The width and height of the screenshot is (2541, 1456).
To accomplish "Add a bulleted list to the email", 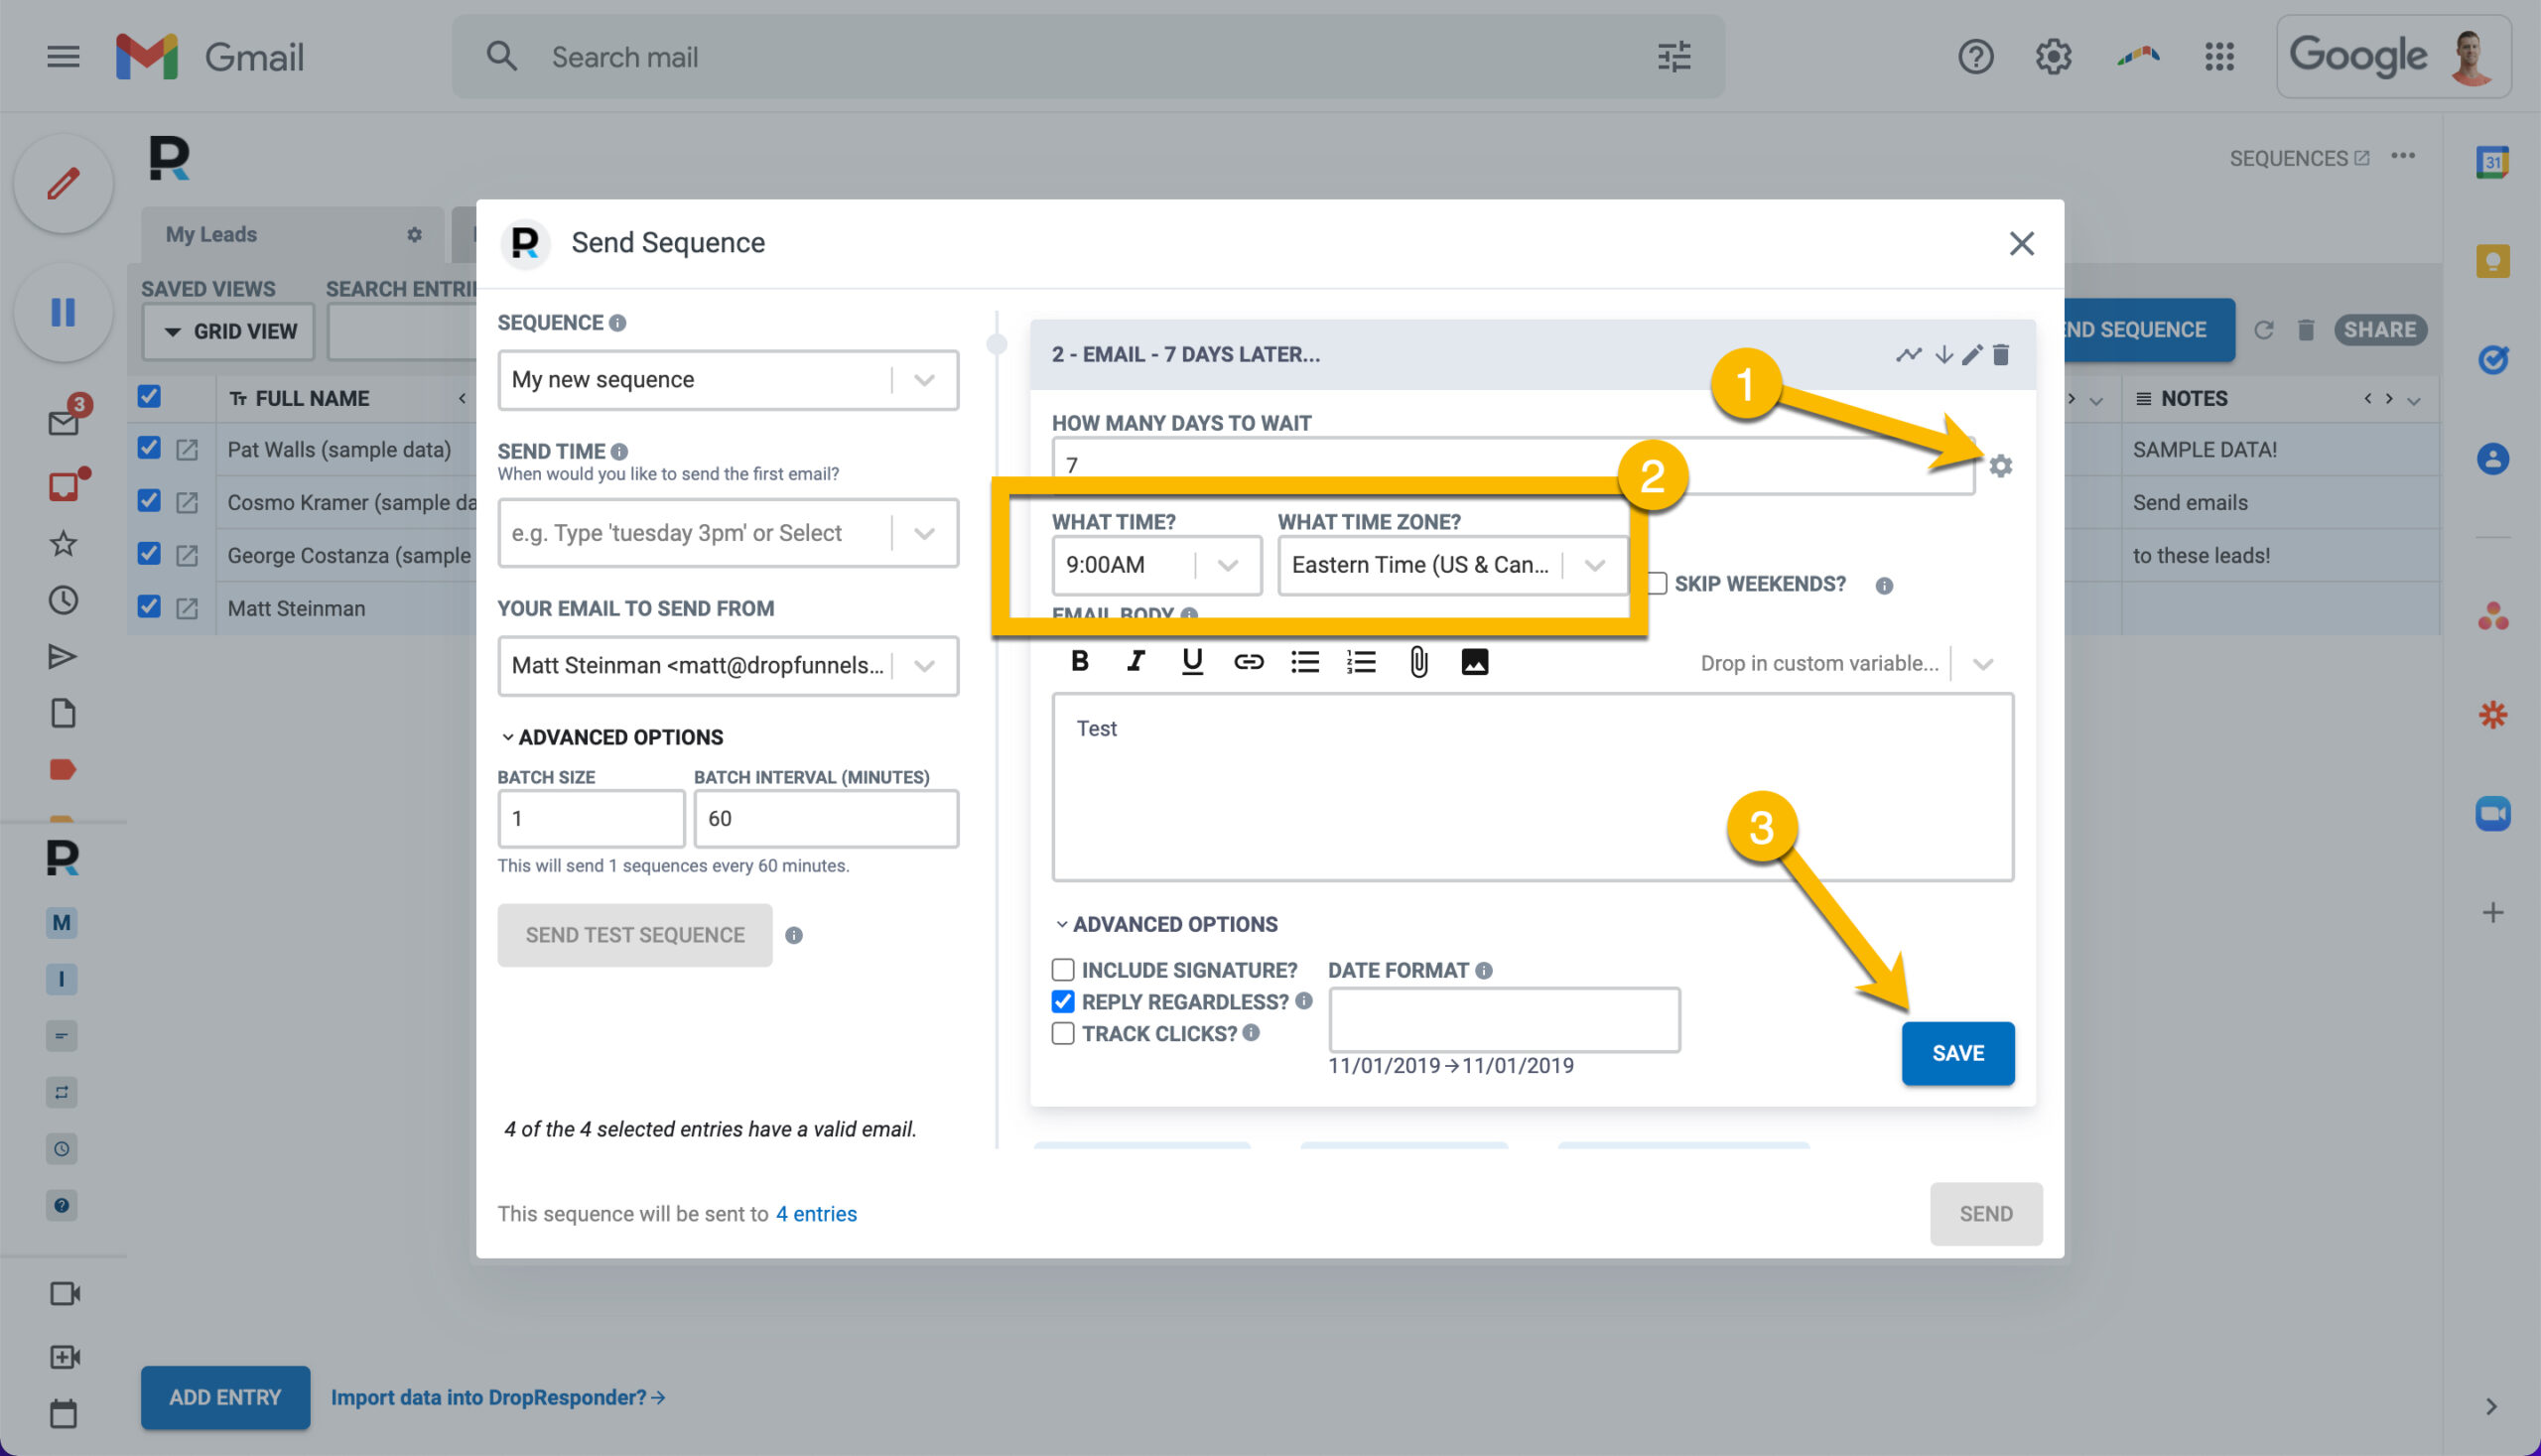I will tap(1304, 661).
